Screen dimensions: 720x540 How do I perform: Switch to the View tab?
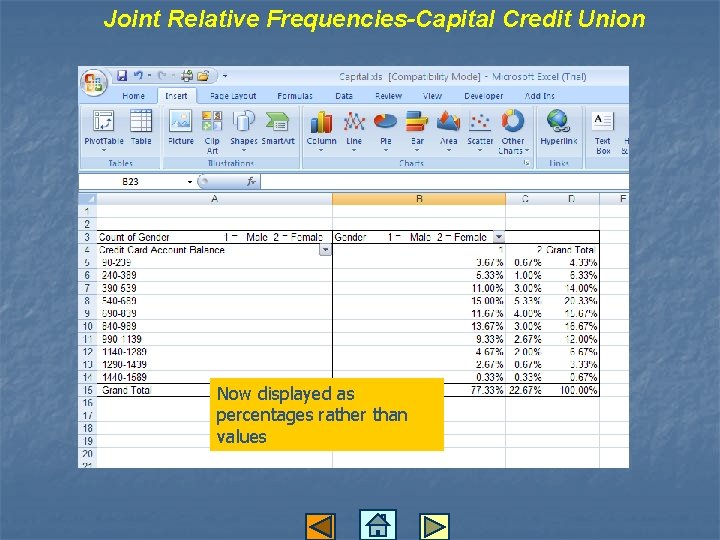pyautogui.click(x=432, y=96)
